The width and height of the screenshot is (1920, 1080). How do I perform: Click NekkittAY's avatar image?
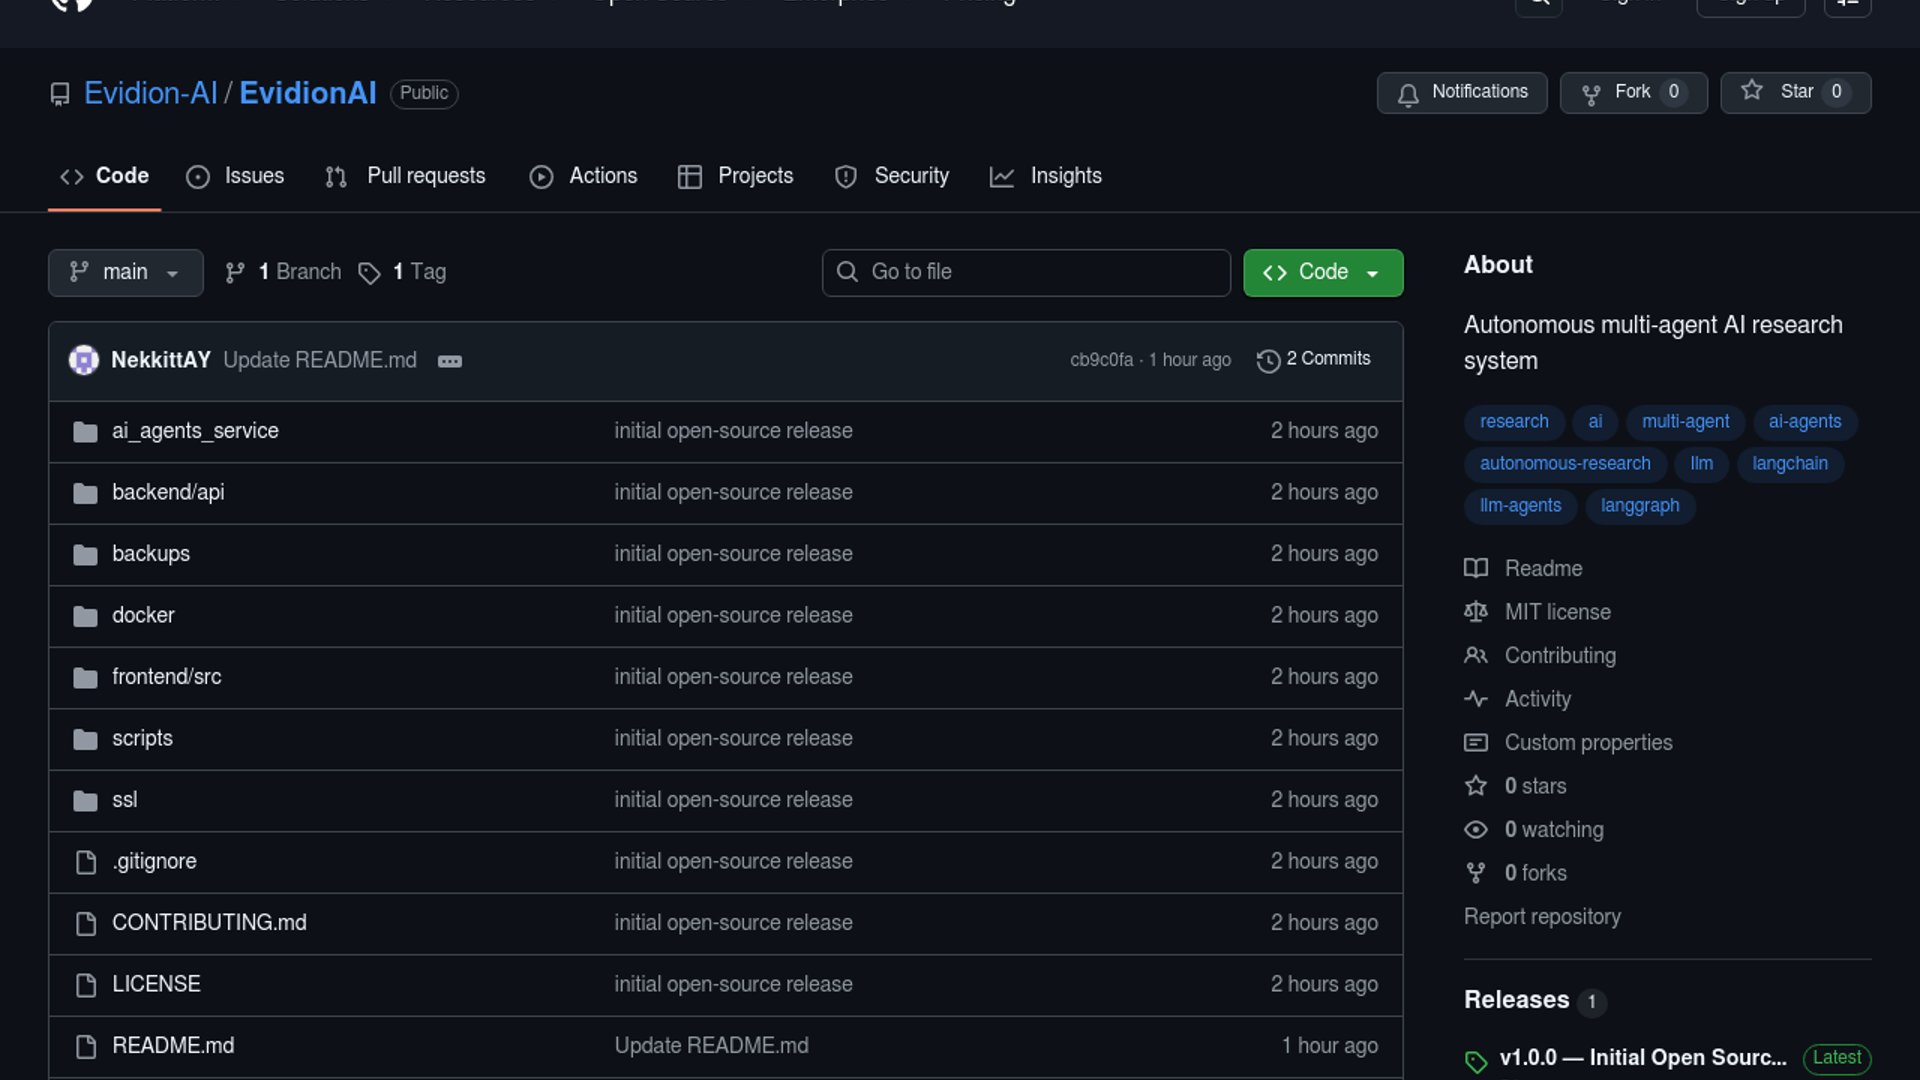click(84, 360)
